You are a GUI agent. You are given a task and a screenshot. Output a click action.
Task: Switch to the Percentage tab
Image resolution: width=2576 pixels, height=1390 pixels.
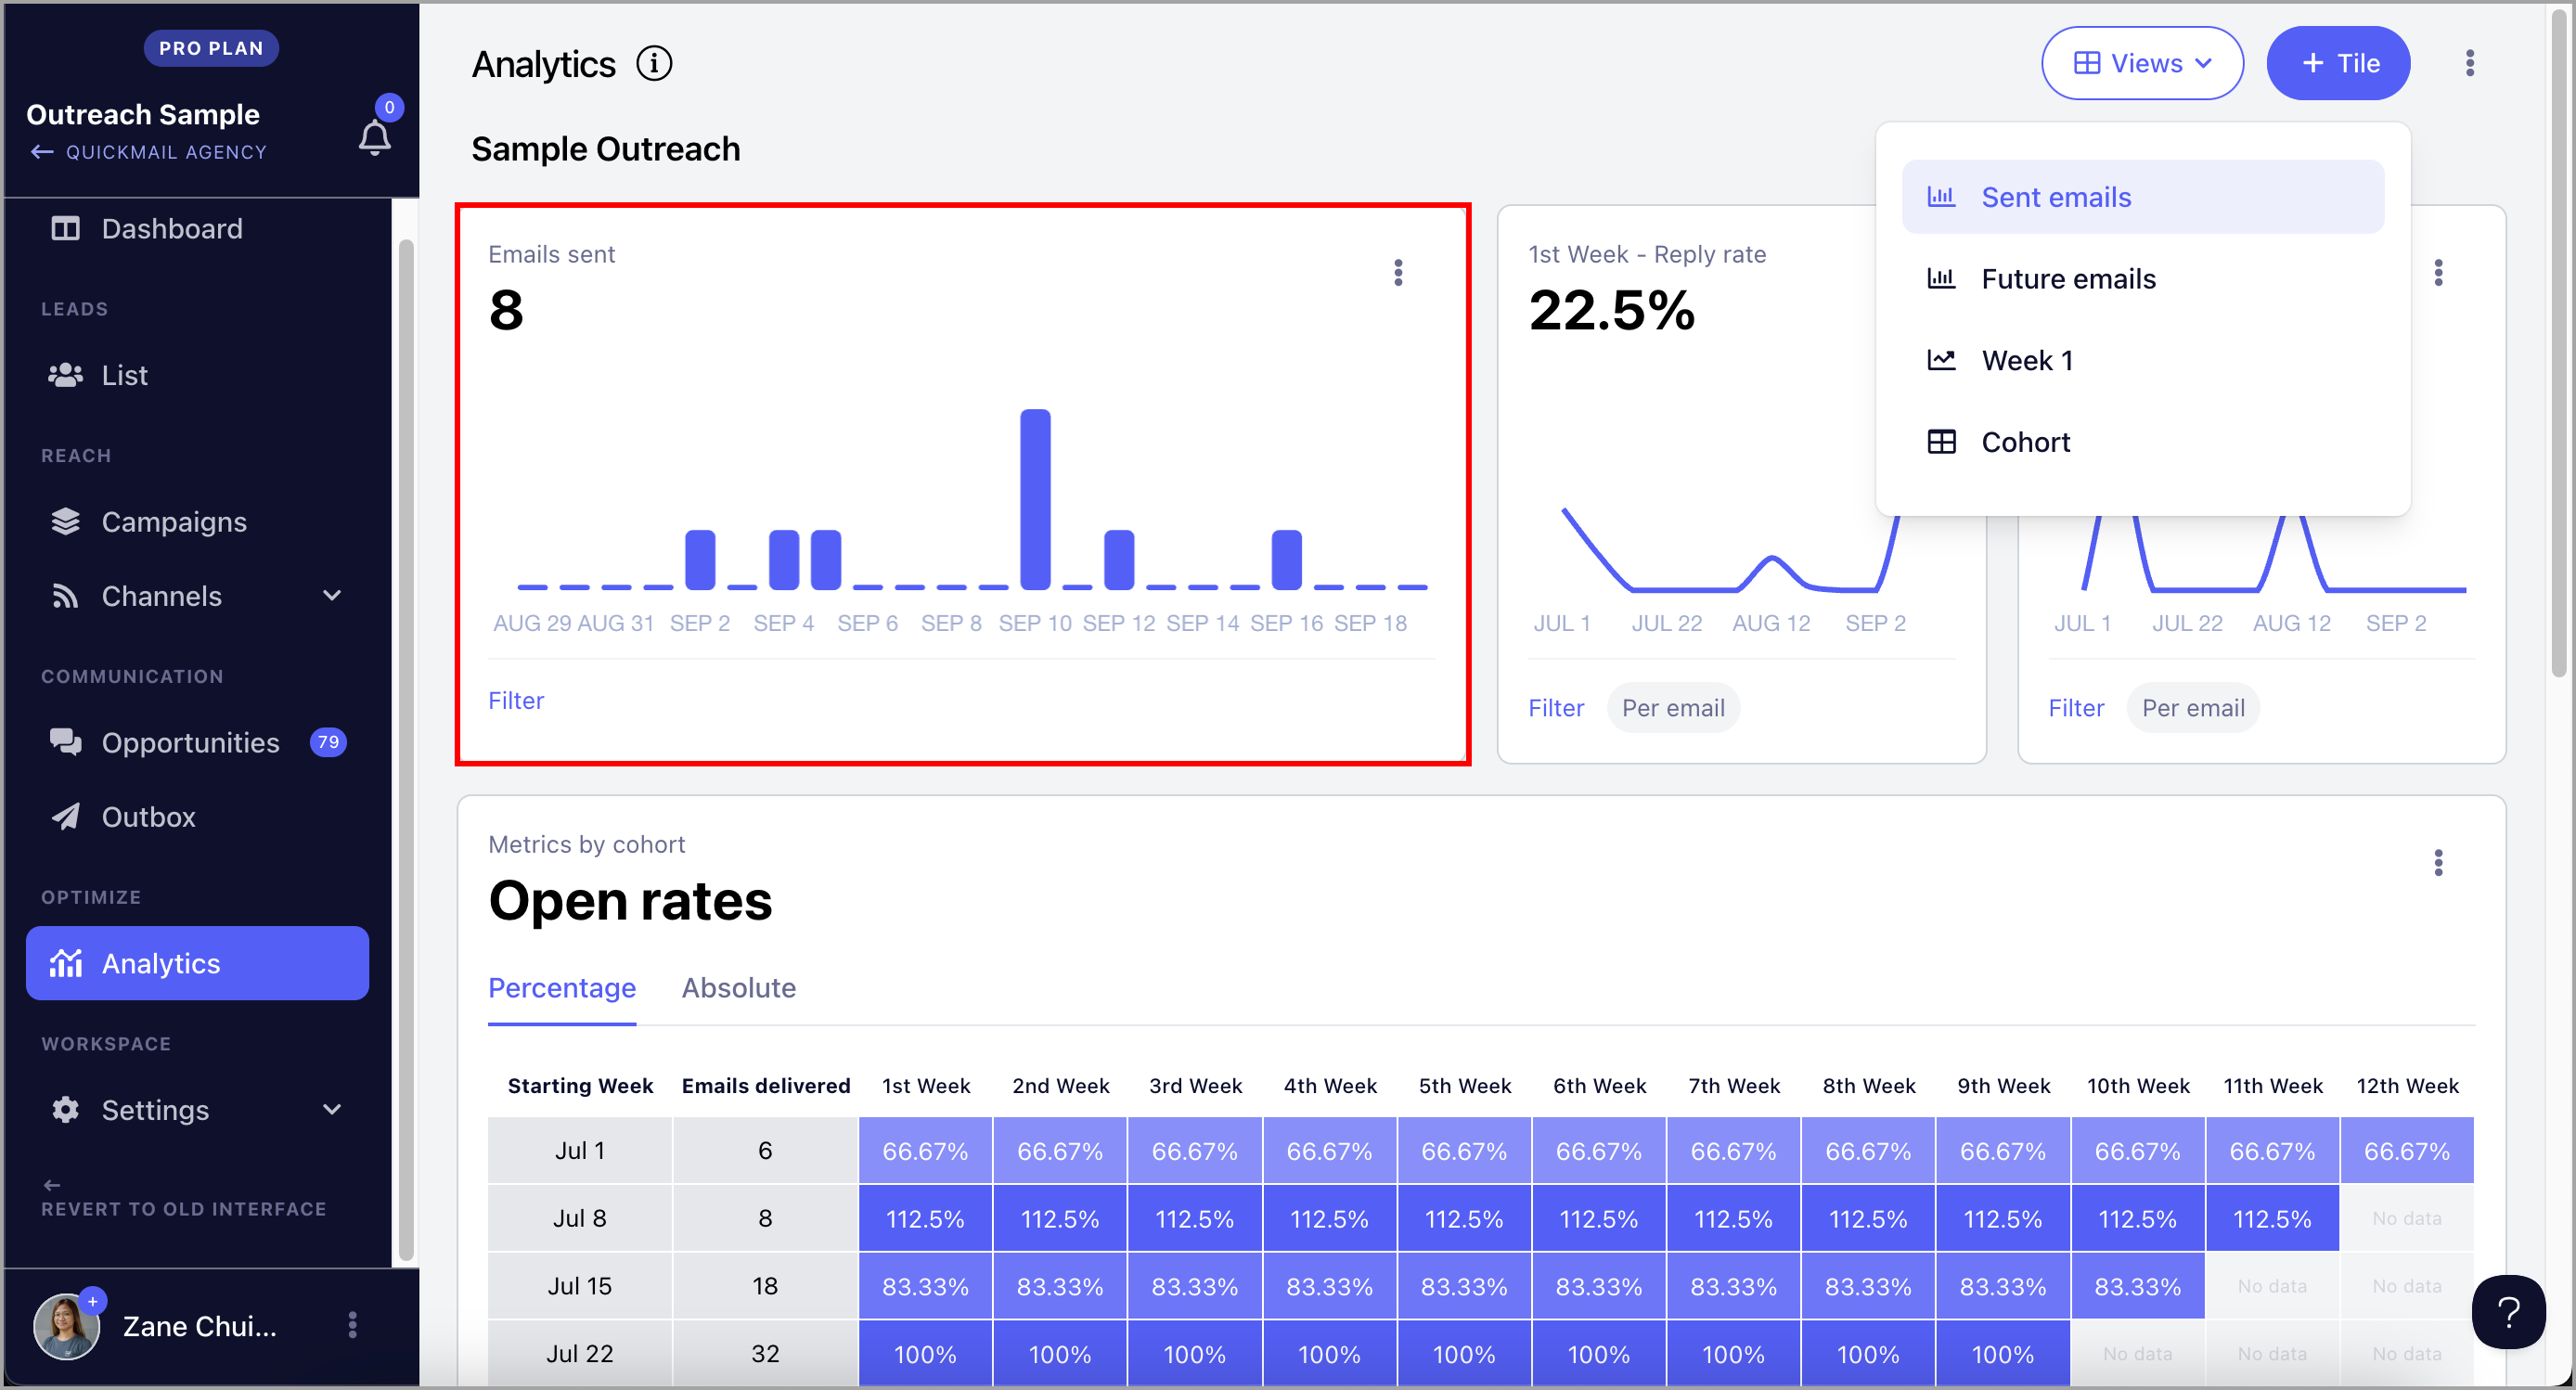tap(562, 988)
